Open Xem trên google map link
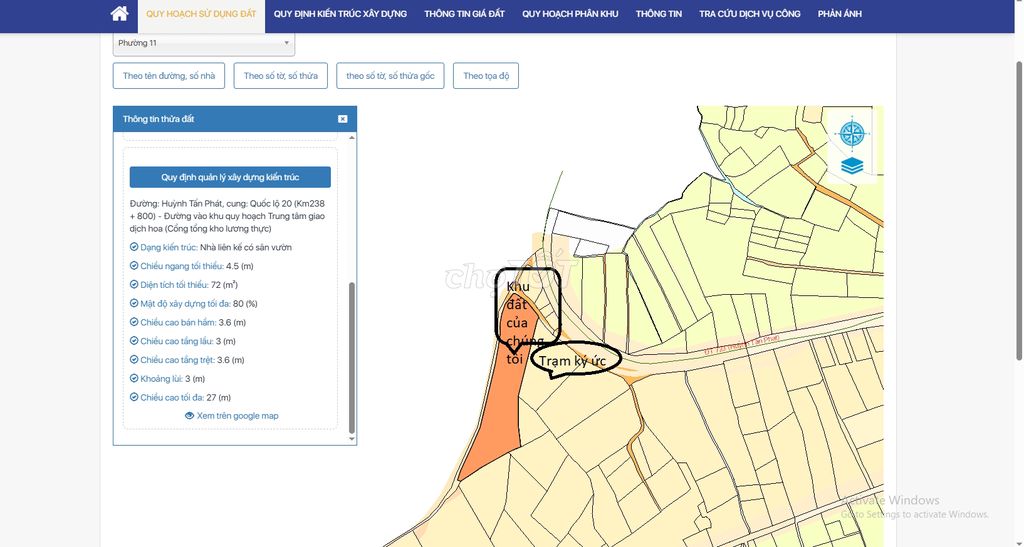This screenshot has height=547, width=1024. point(237,416)
